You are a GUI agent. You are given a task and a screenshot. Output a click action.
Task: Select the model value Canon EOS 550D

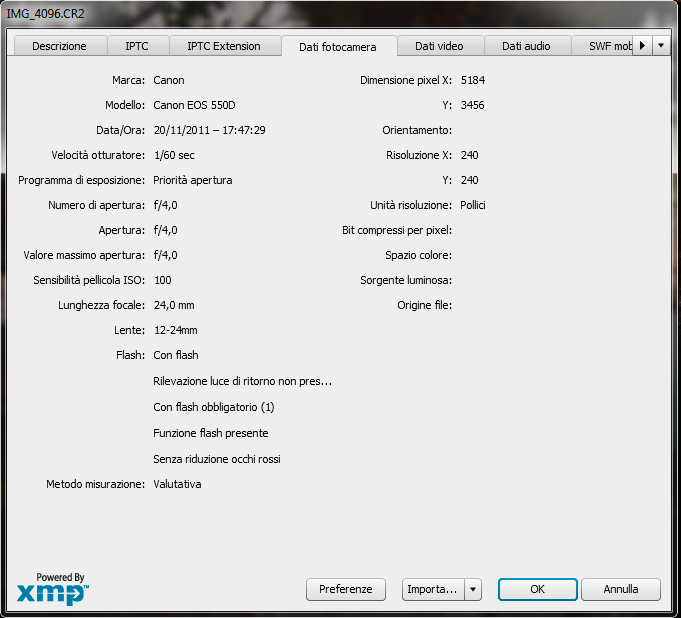coord(194,105)
